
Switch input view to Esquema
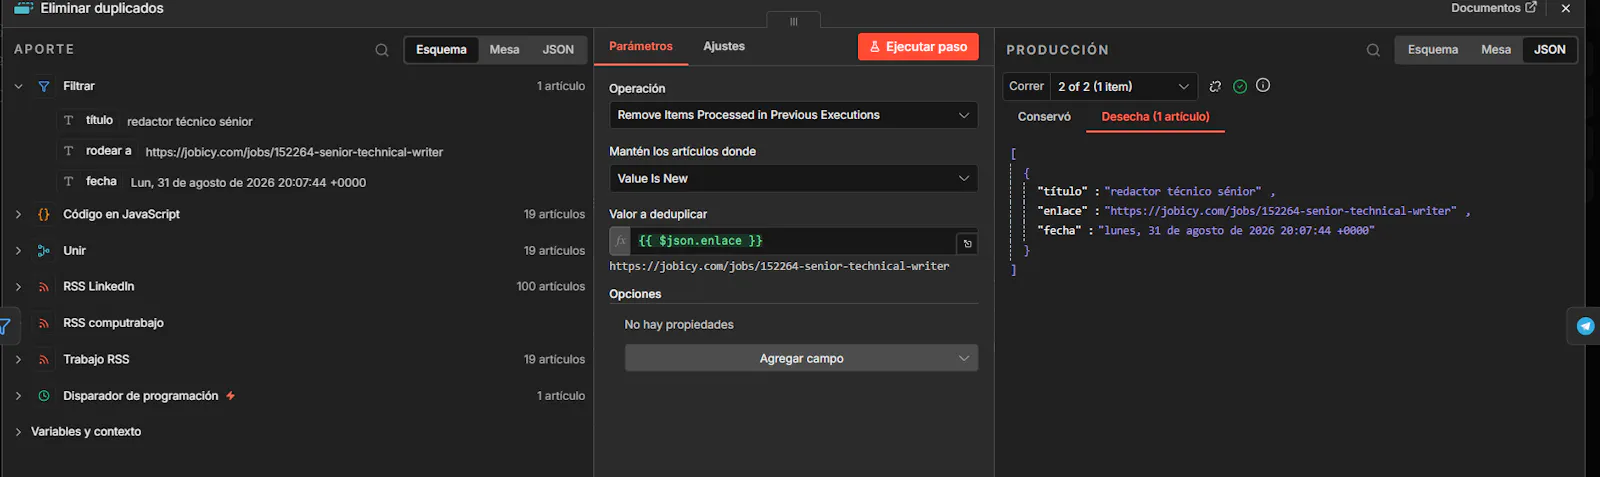coord(441,50)
